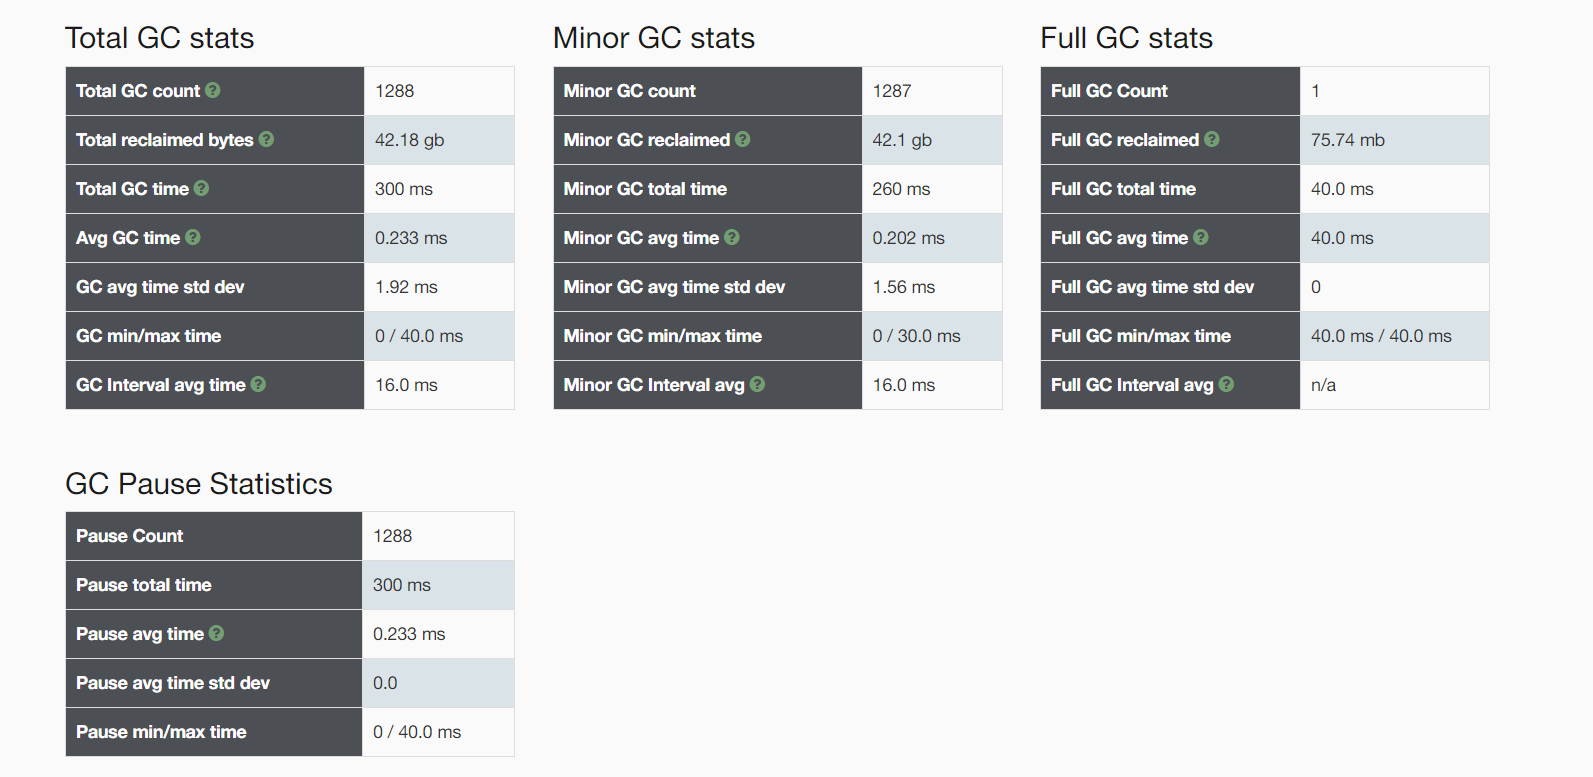Viewport: 1593px width, 777px height.
Task: Click the 75.74 mb Full GC reclaimed value
Action: point(1348,140)
